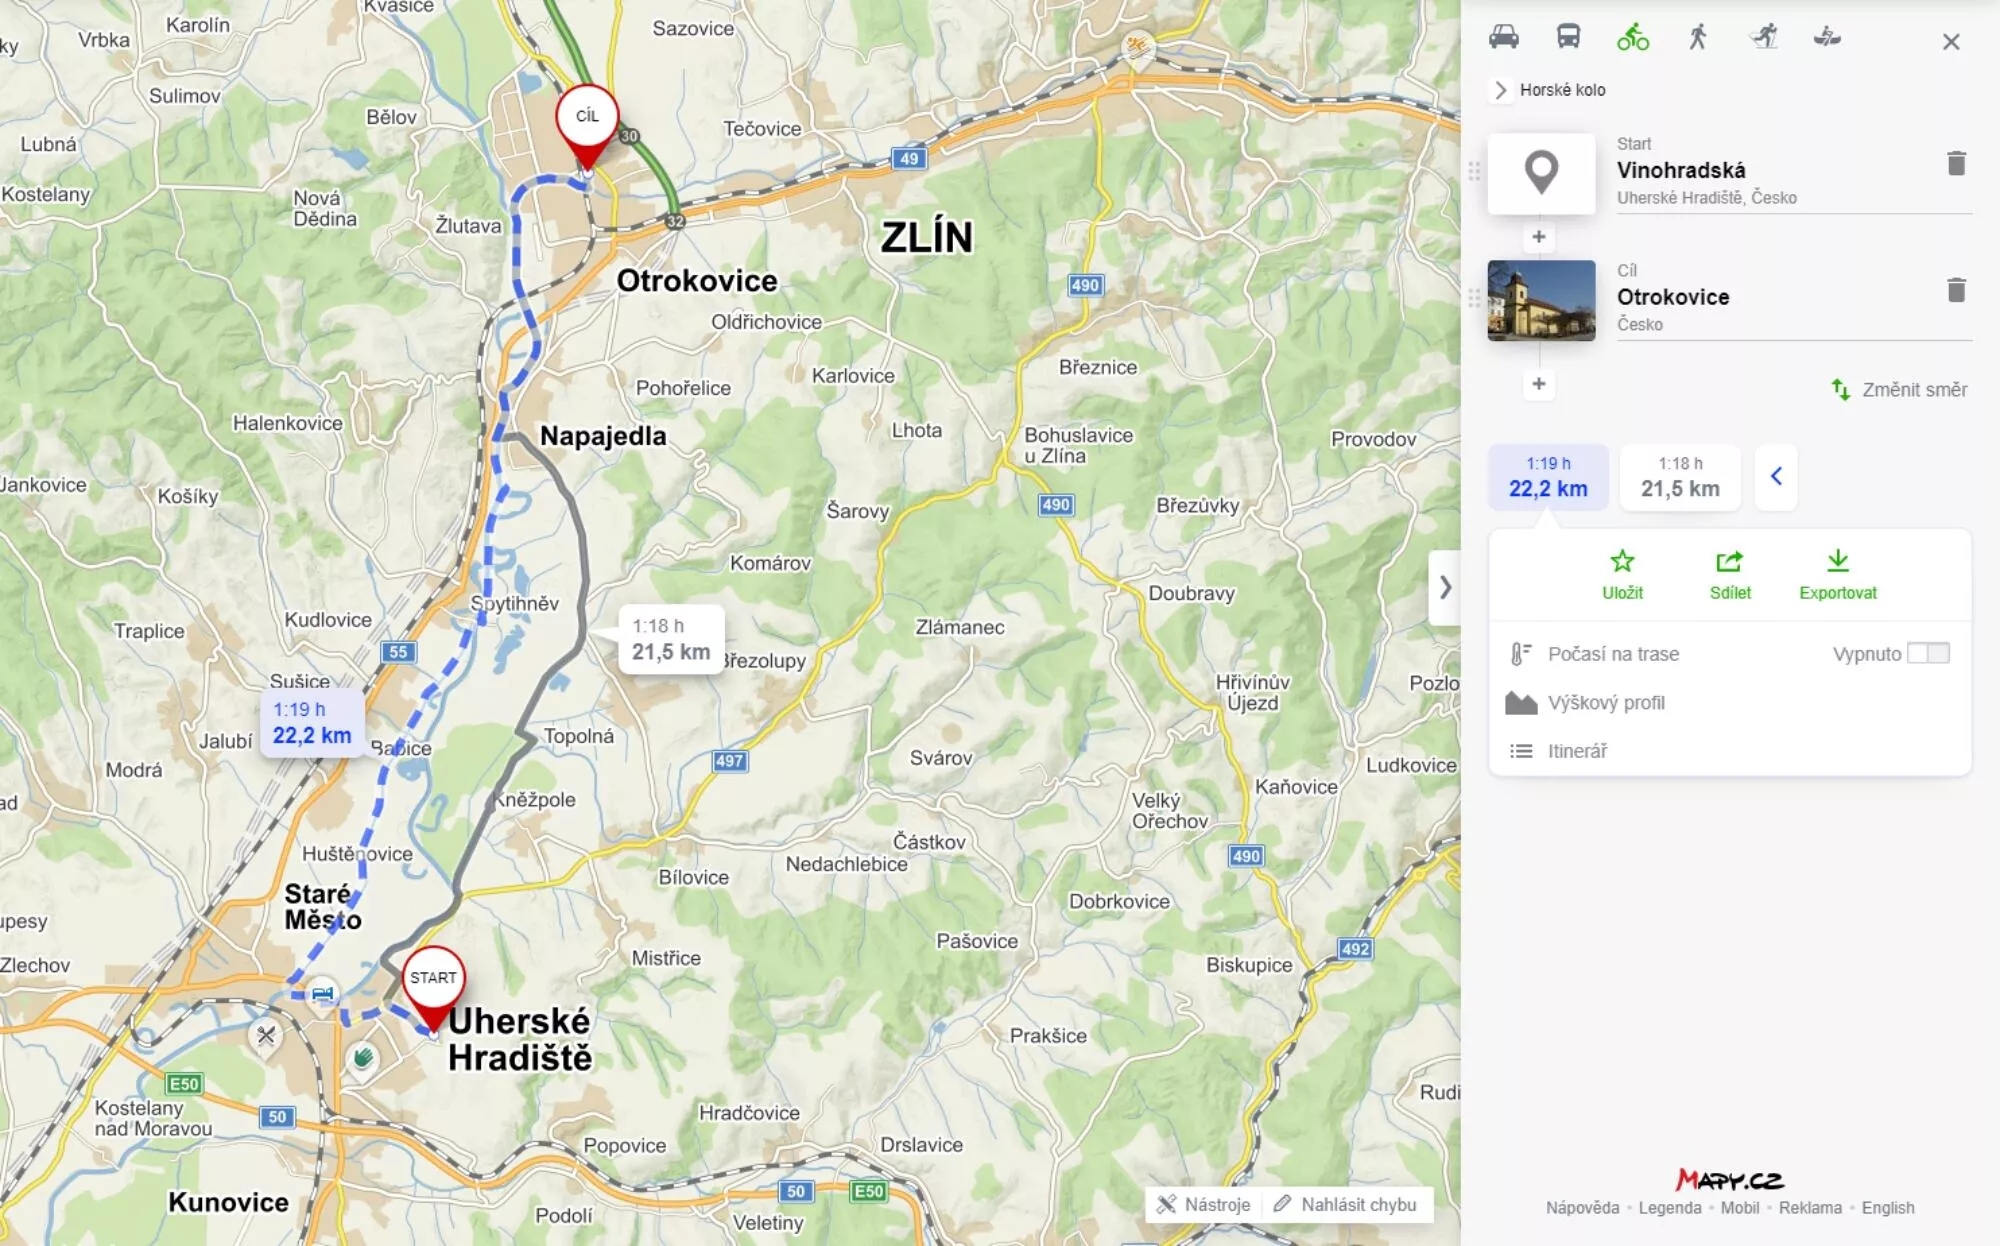Select walking route mode icon
The image size is (2000, 1246).
pos(1697,37)
